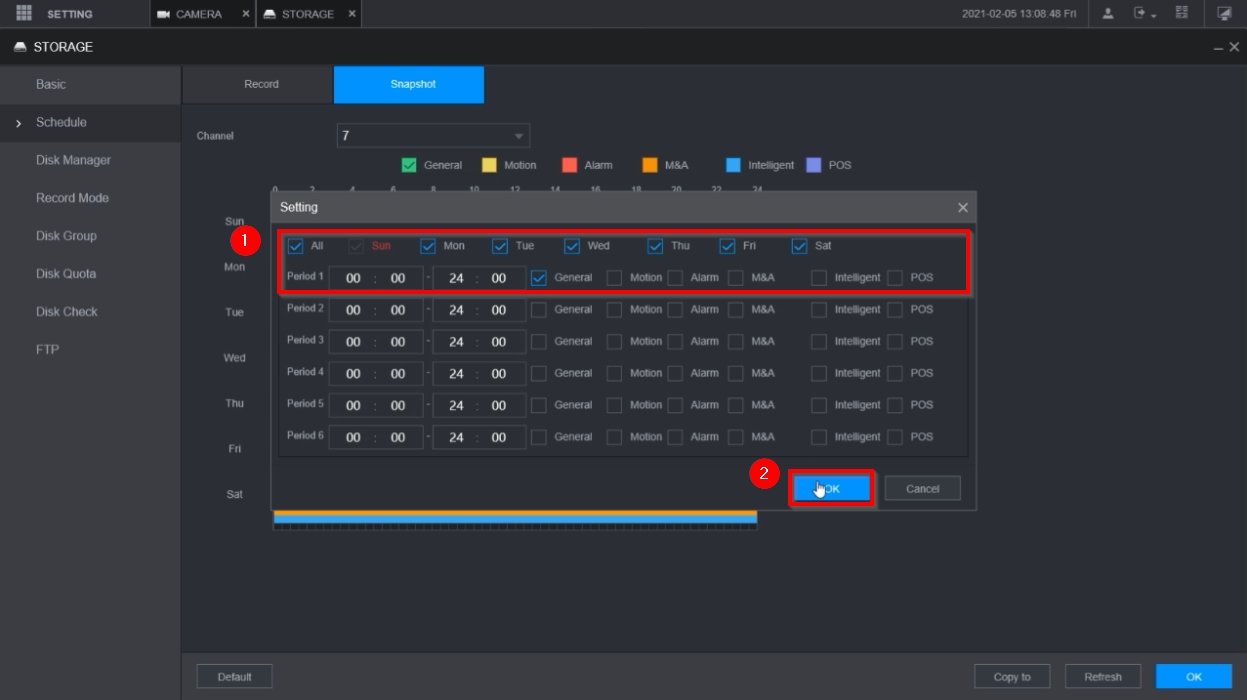Toggle the Wed day checkbox
1247x700 pixels.
click(x=572, y=246)
